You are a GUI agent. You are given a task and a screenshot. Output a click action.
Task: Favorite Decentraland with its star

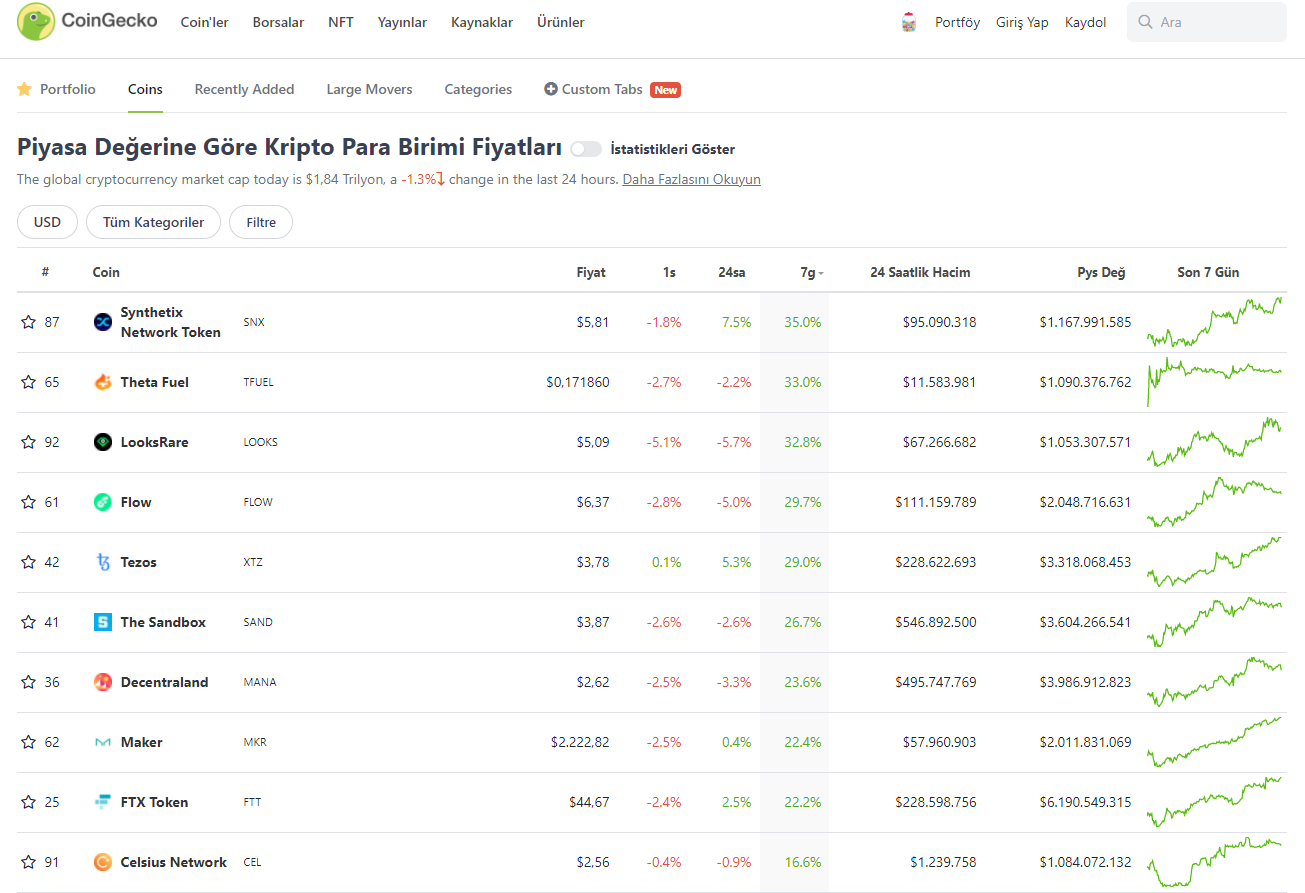tap(28, 682)
